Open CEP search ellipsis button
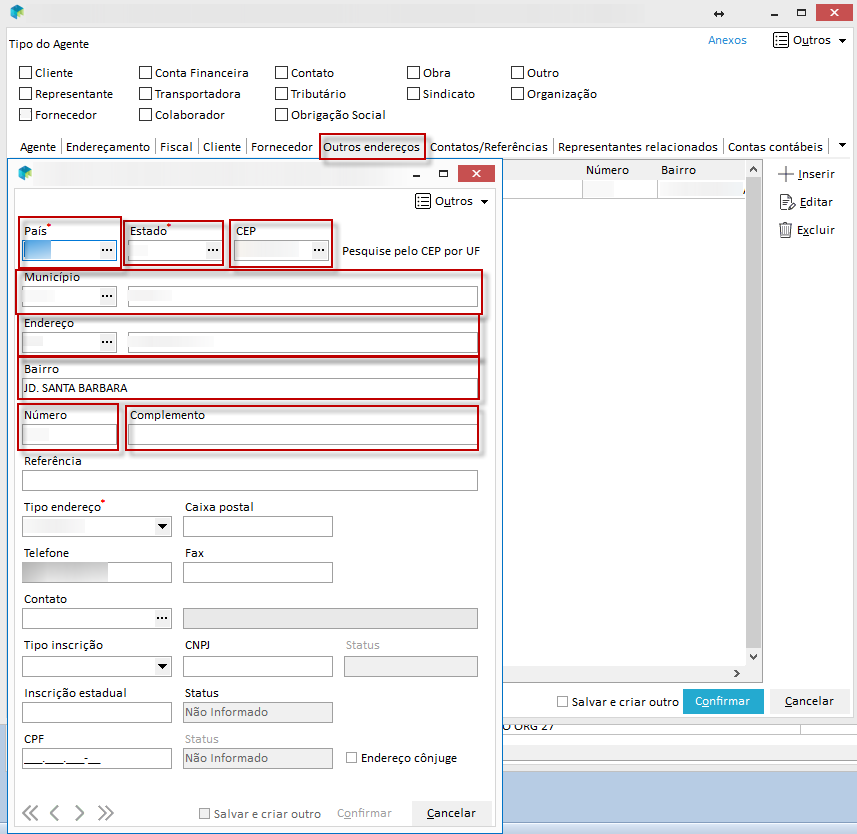Screen dimensions: 857x834 pos(319,250)
